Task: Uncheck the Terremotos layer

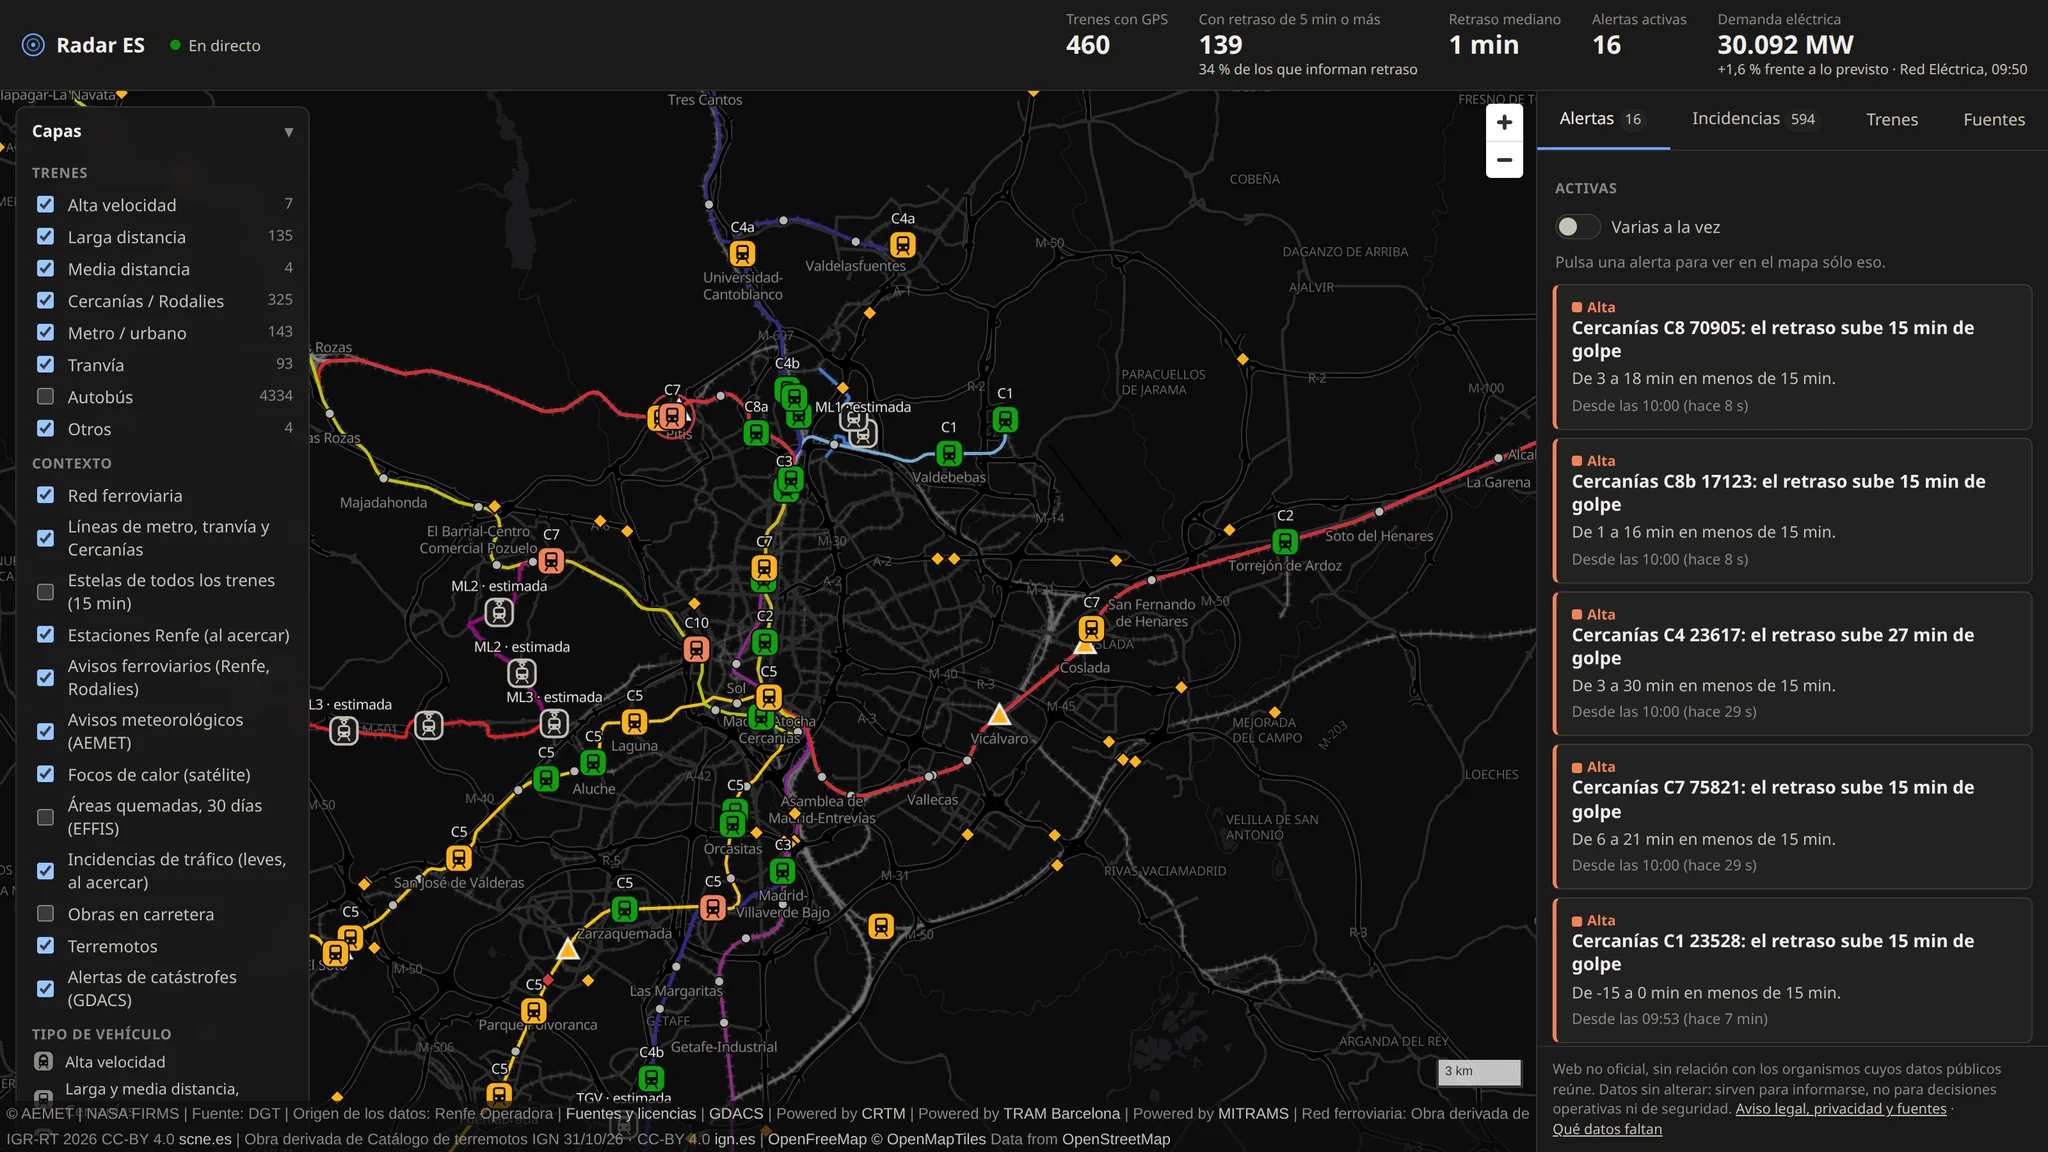Action: pyautogui.click(x=45, y=945)
